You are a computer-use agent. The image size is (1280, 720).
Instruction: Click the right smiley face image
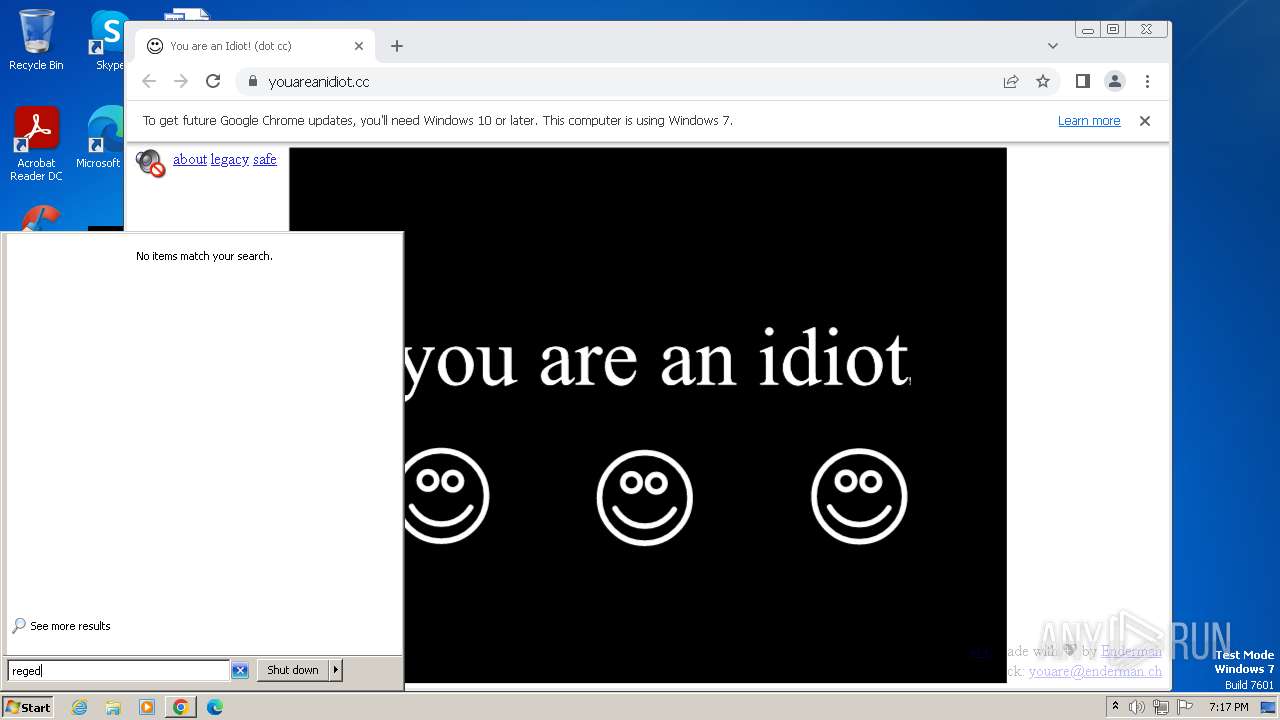[859, 497]
